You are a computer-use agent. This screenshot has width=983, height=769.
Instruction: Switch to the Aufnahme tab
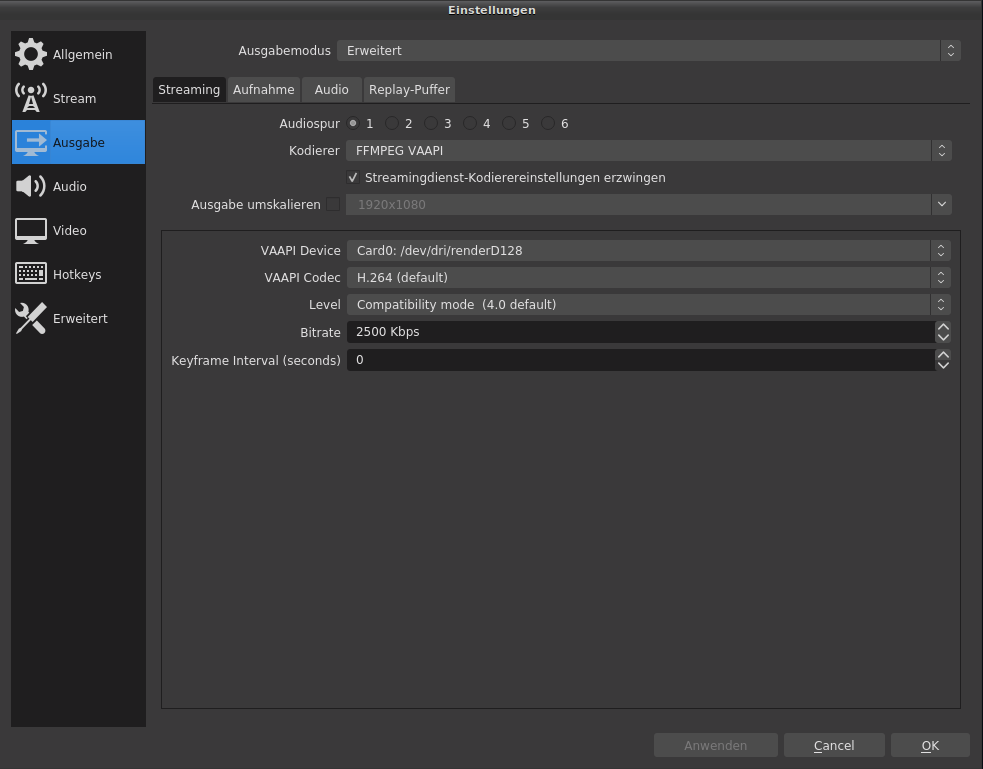tap(264, 90)
